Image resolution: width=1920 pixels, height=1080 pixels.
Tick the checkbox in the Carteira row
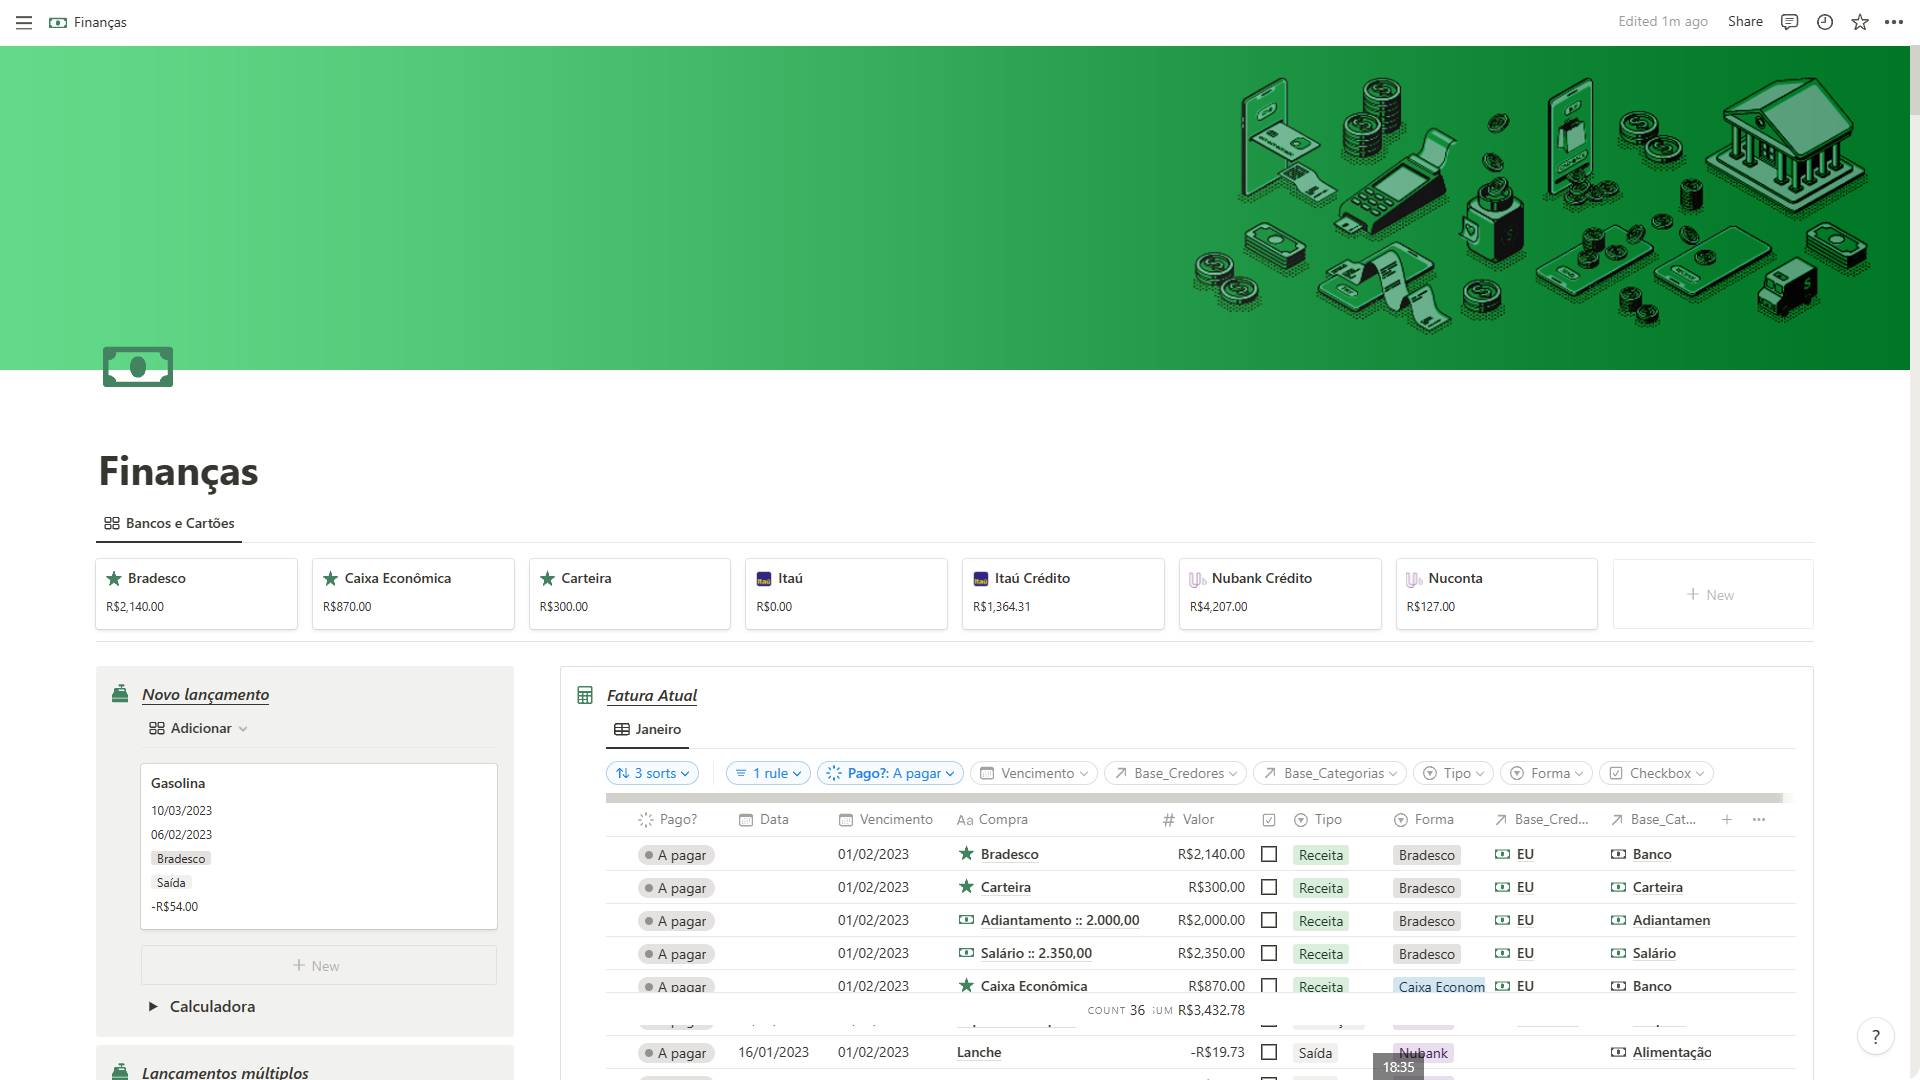[x=1269, y=887]
